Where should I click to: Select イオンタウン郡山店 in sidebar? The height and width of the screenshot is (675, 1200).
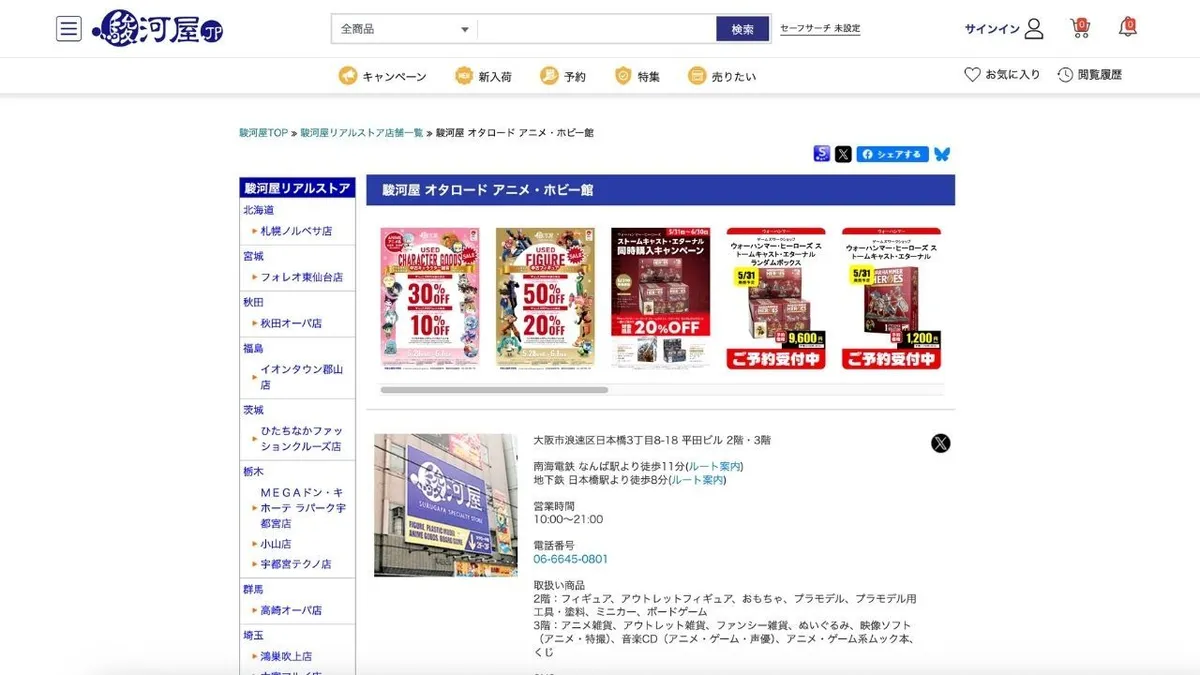pos(302,377)
